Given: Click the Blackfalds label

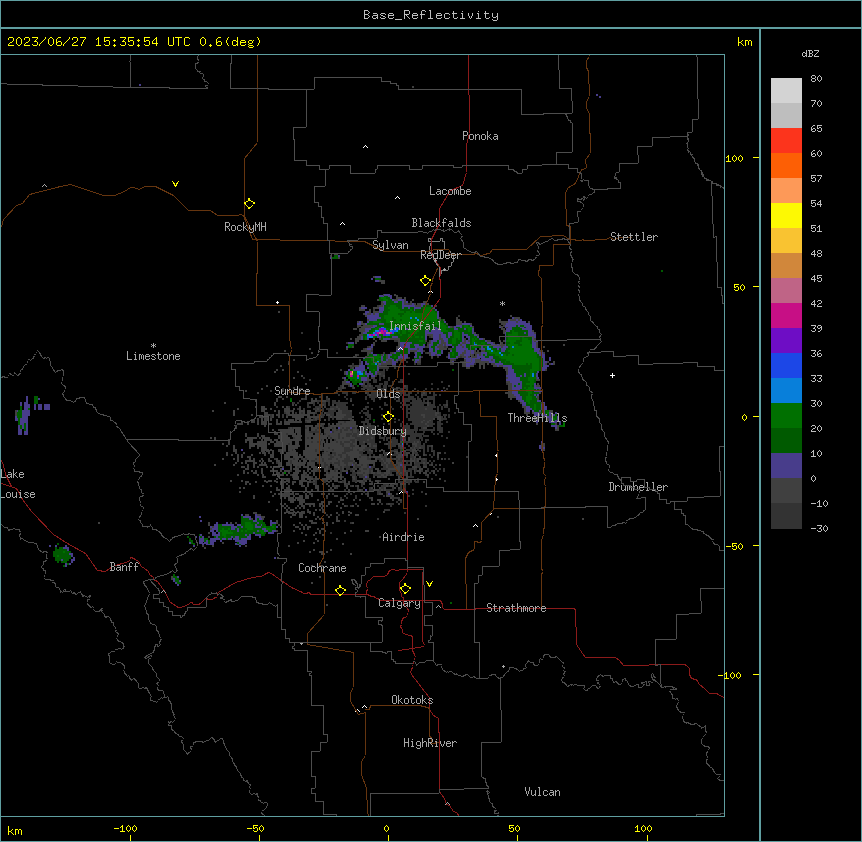Looking at the screenshot, I should click(441, 223).
